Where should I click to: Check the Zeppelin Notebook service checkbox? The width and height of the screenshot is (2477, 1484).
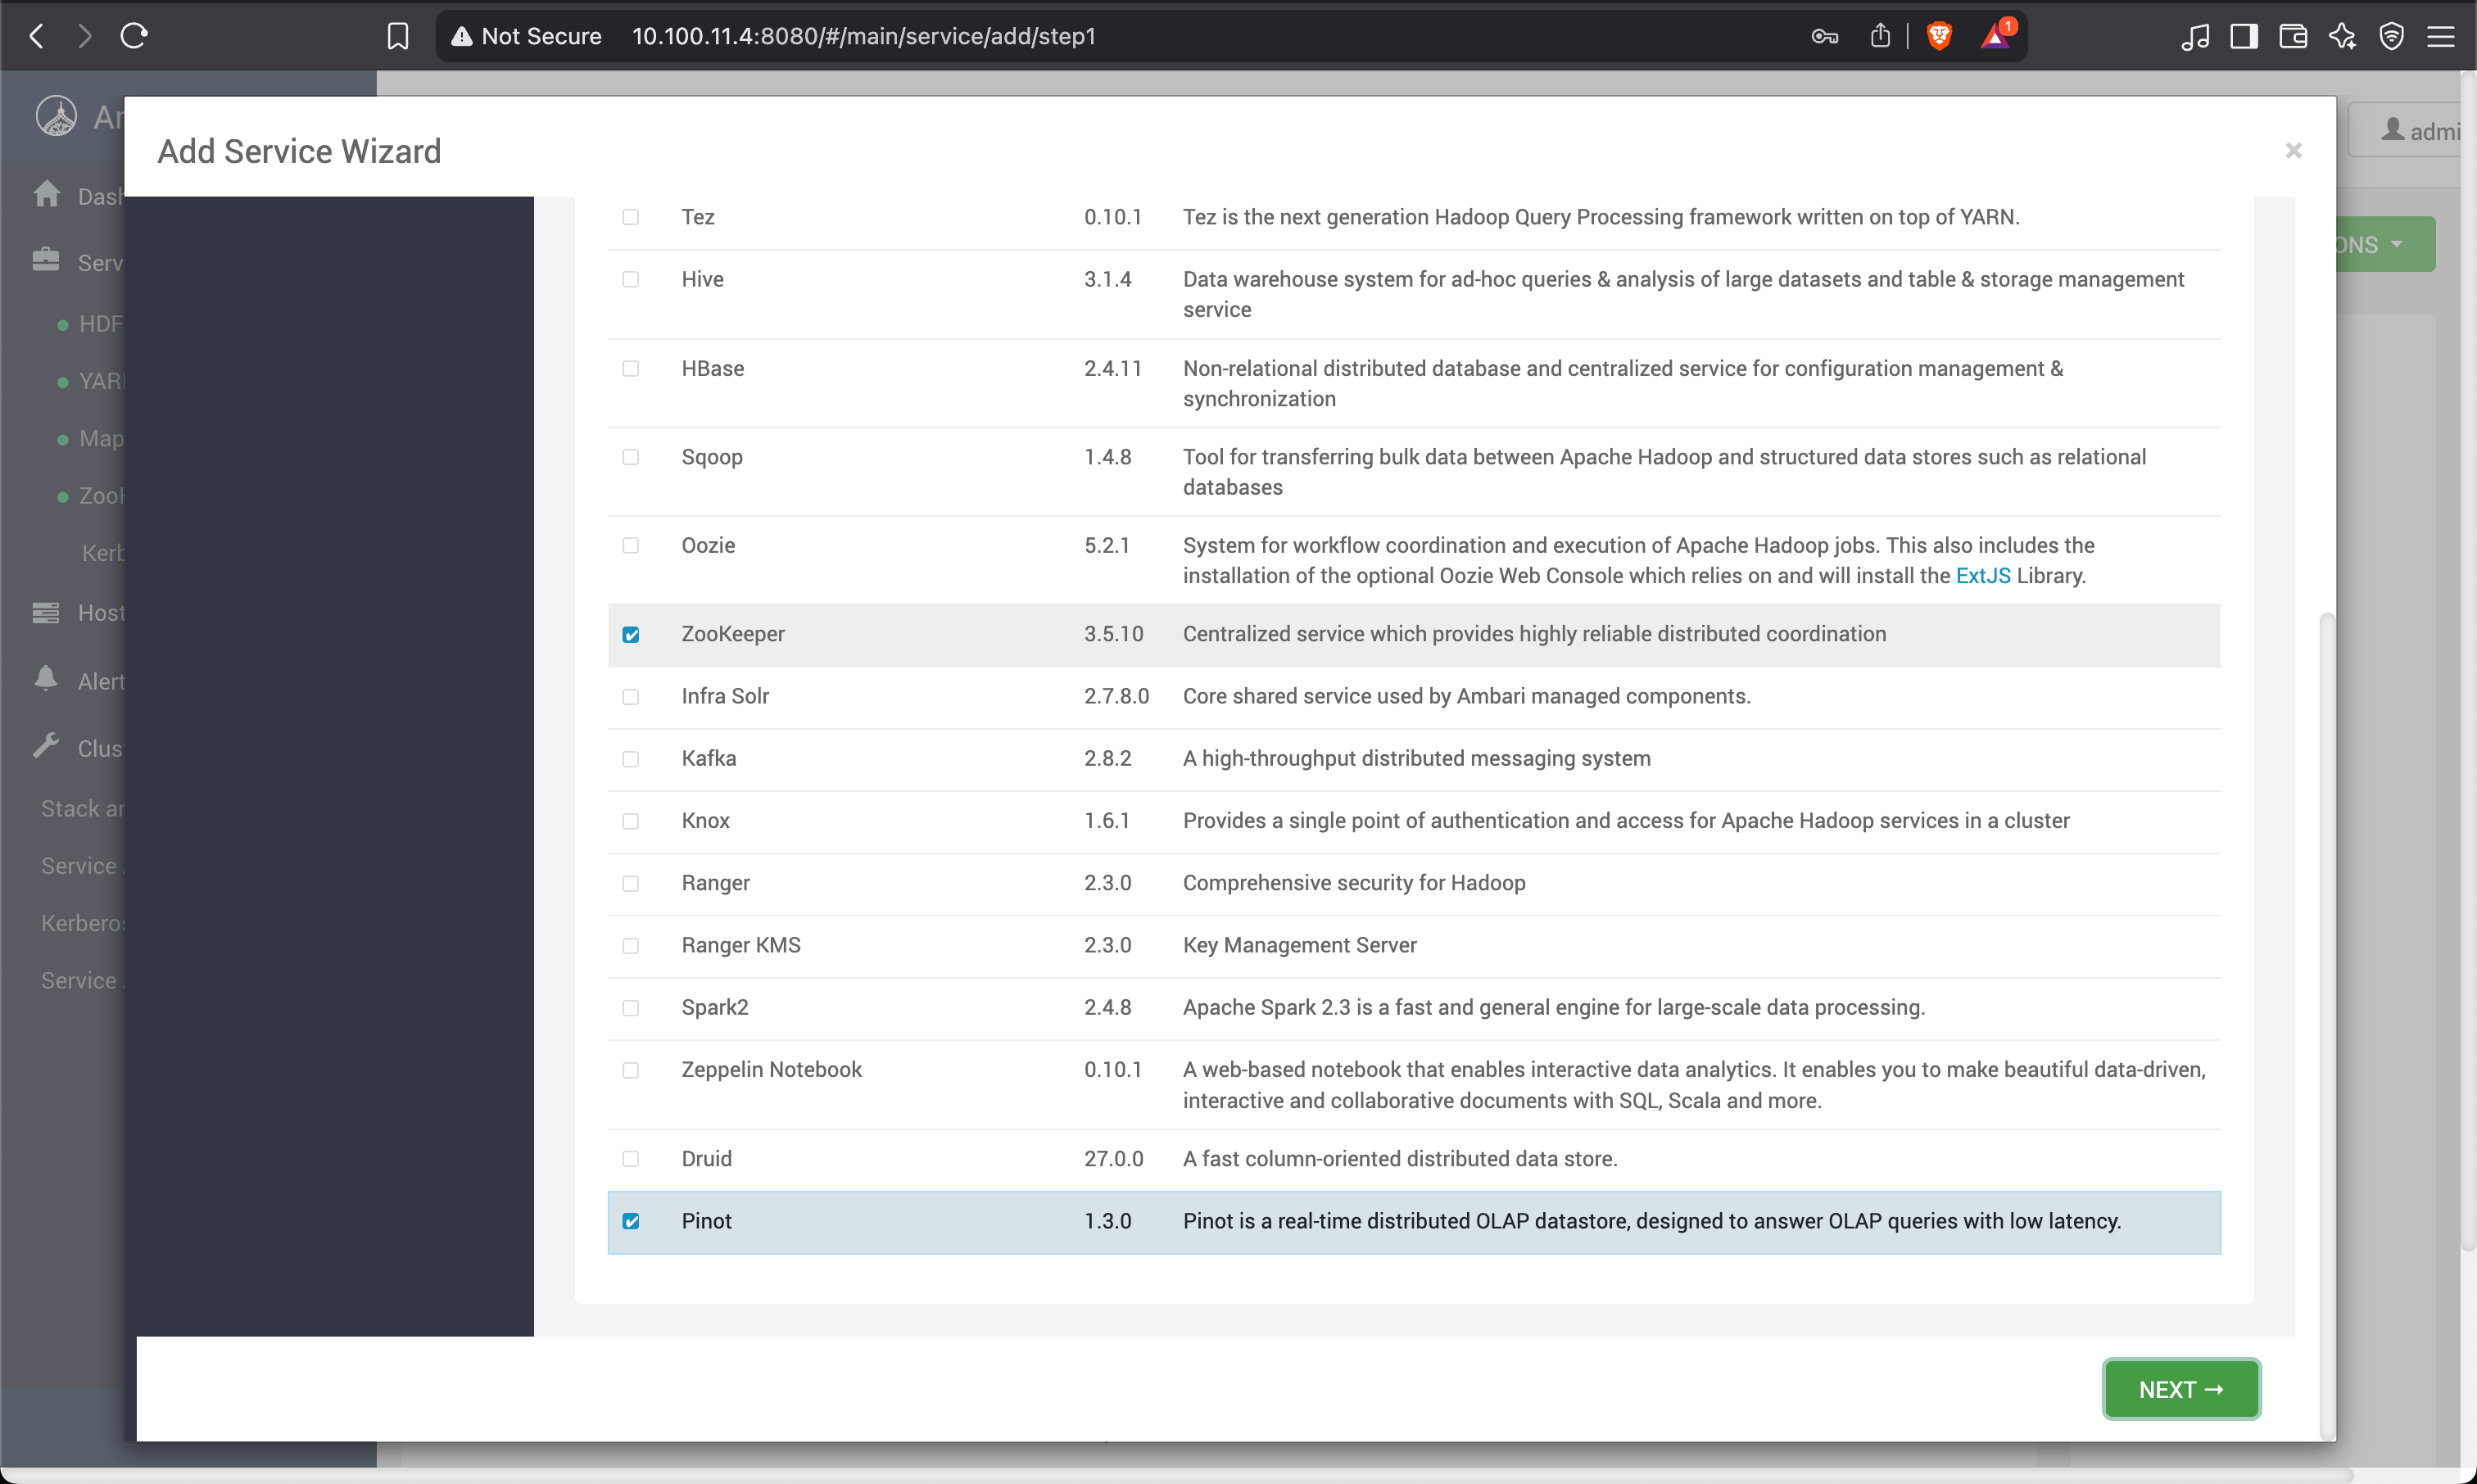631,1070
